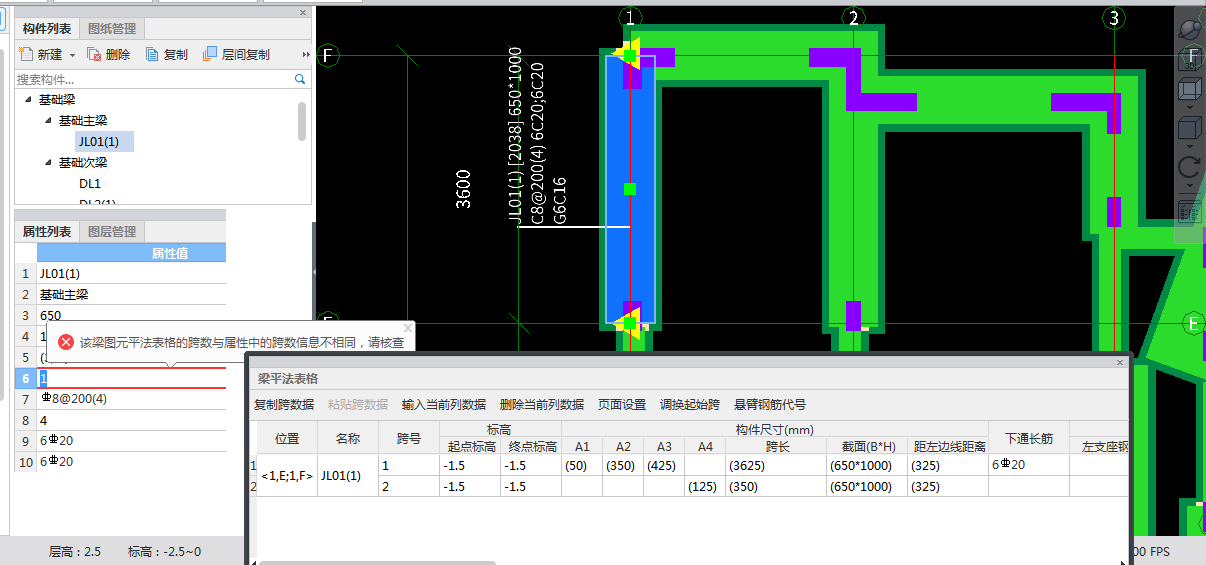
Task: Switch to the 图纸管理 tab
Action: (x=112, y=29)
